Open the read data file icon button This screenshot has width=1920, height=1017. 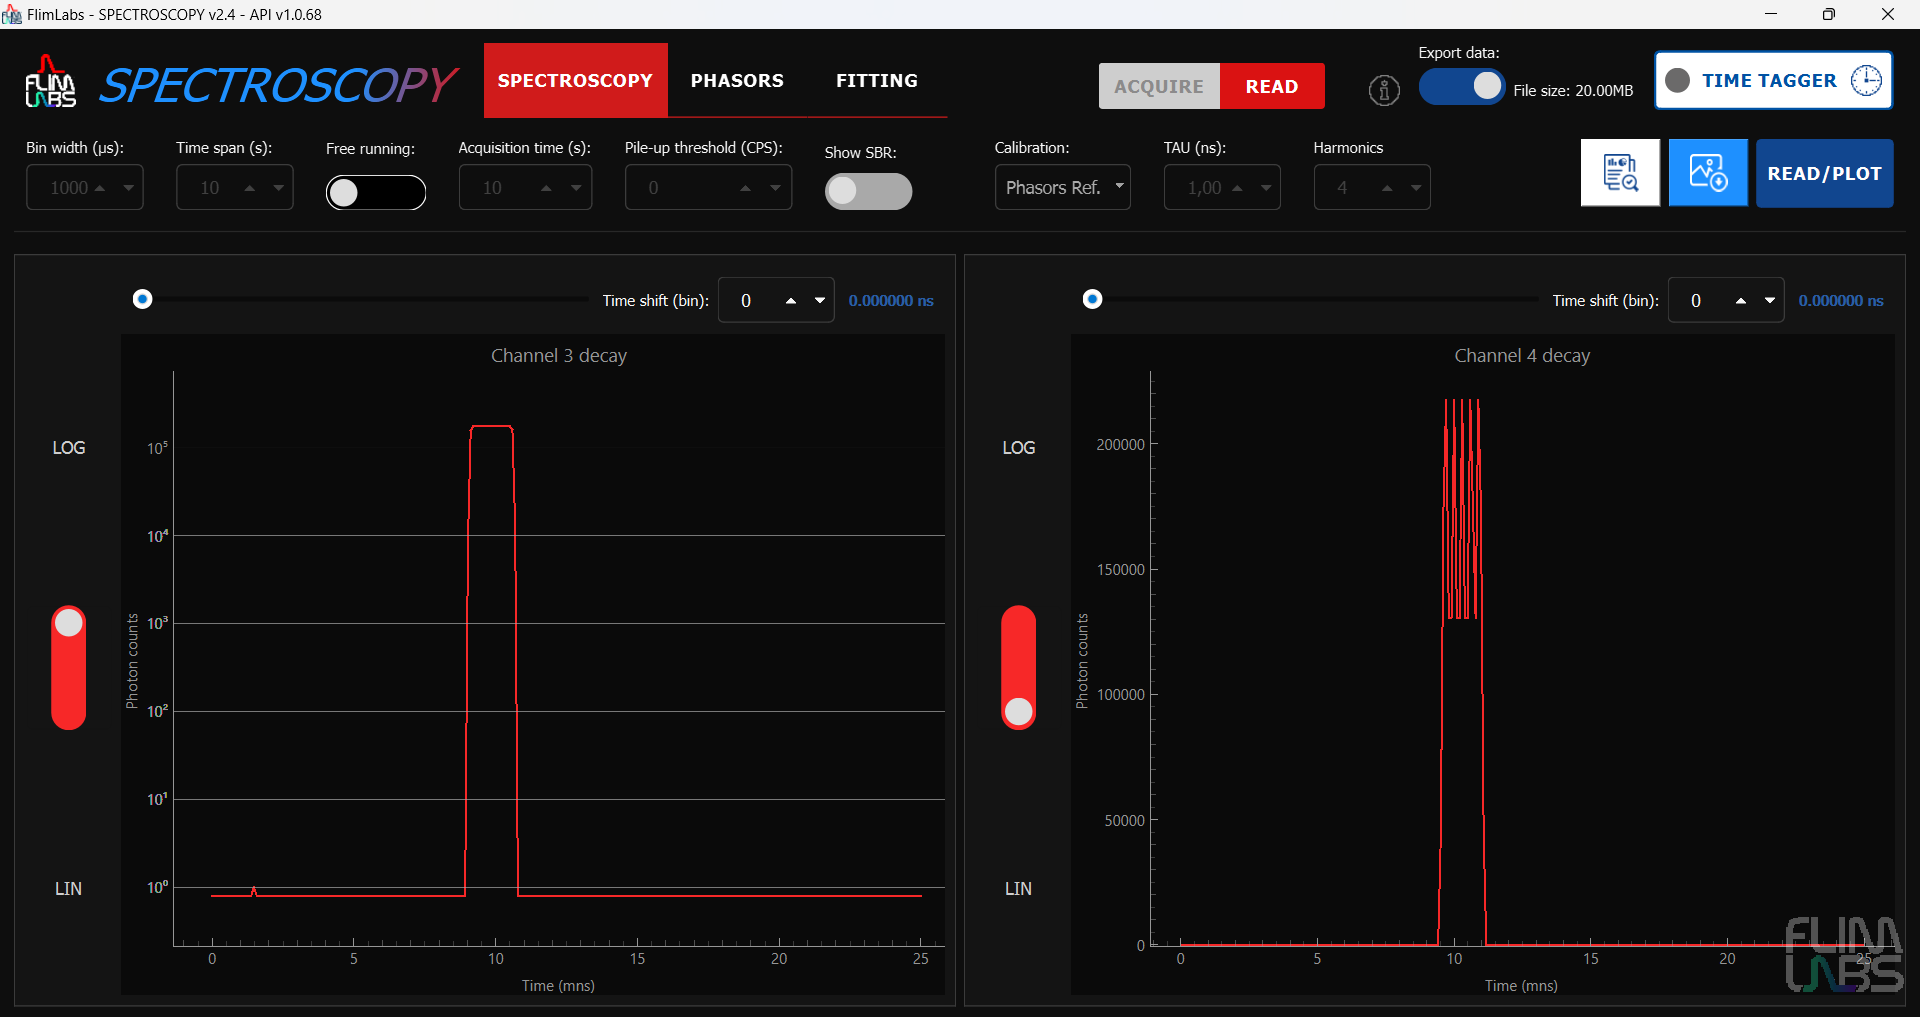[x=1620, y=173]
